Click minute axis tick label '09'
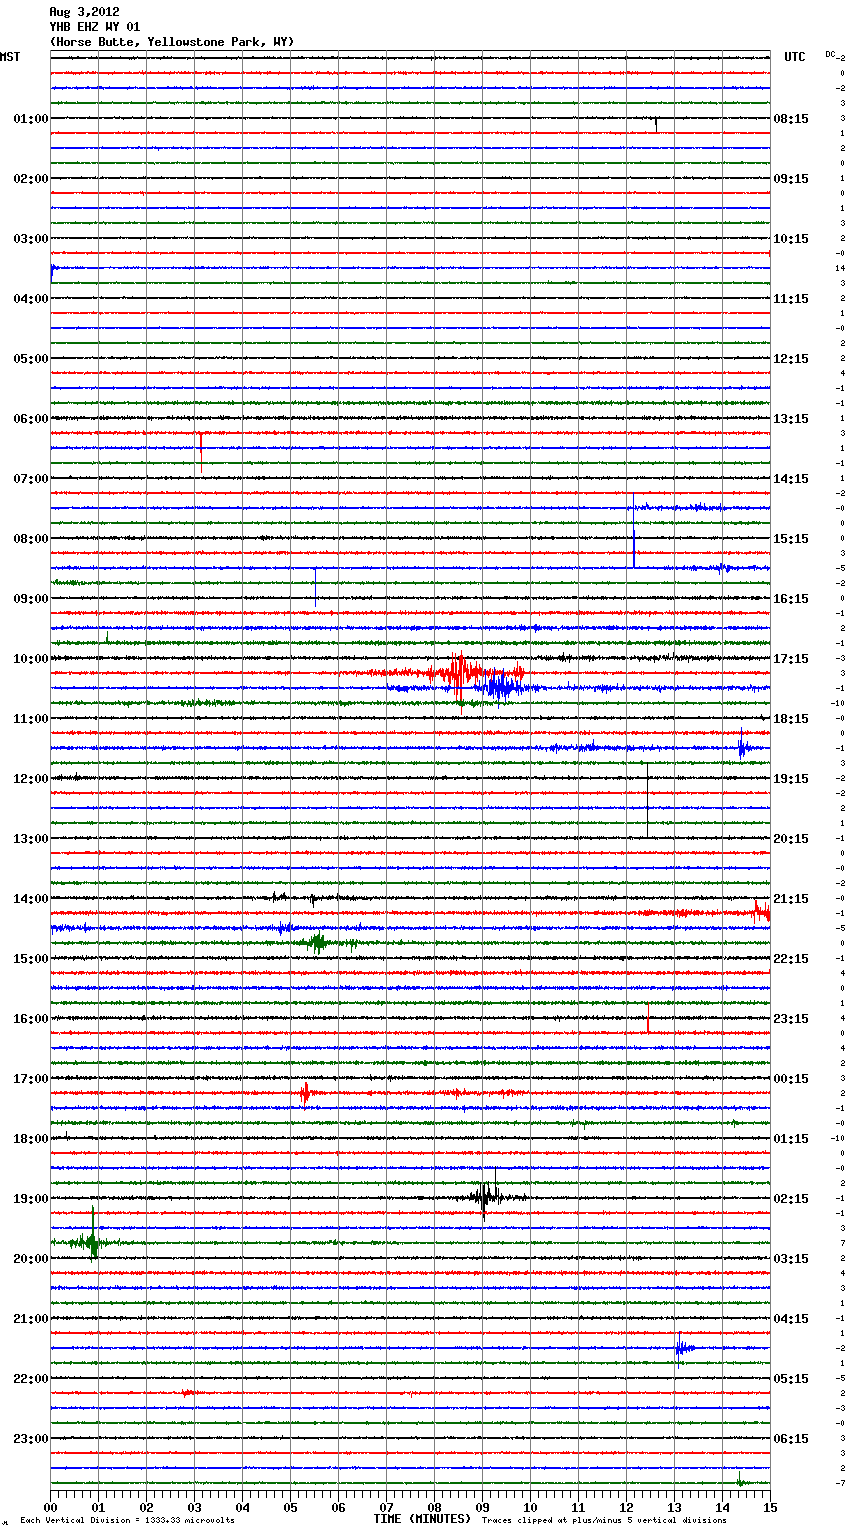Image resolution: width=850 pixels, height=1534 pixels. click(482, 1507)
